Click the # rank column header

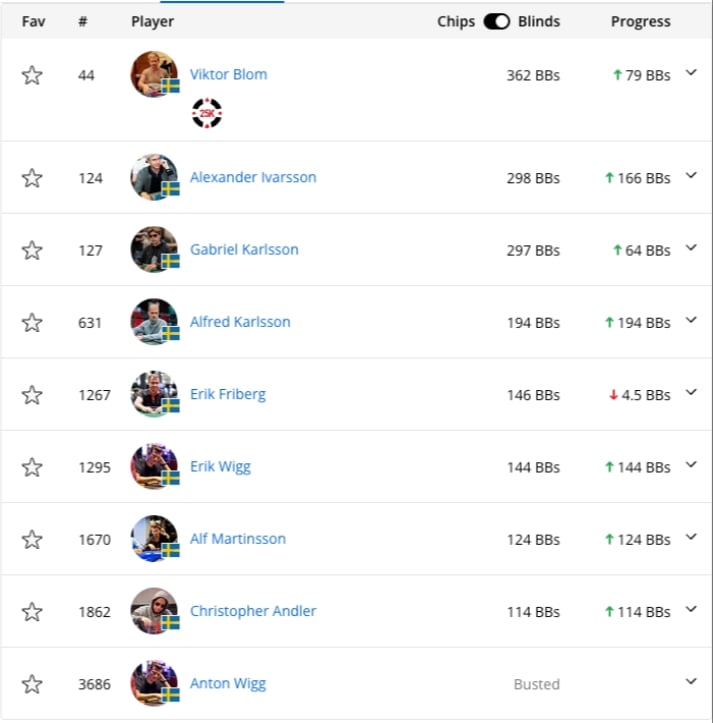tap(83, 21)
